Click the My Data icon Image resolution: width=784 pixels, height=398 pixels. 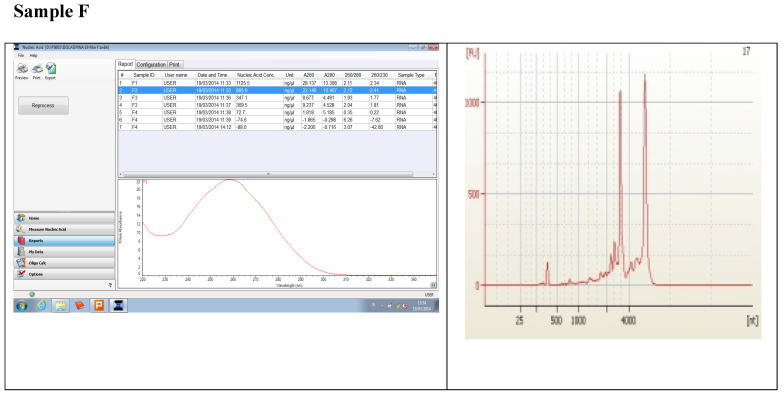click(x=20, y=252)
